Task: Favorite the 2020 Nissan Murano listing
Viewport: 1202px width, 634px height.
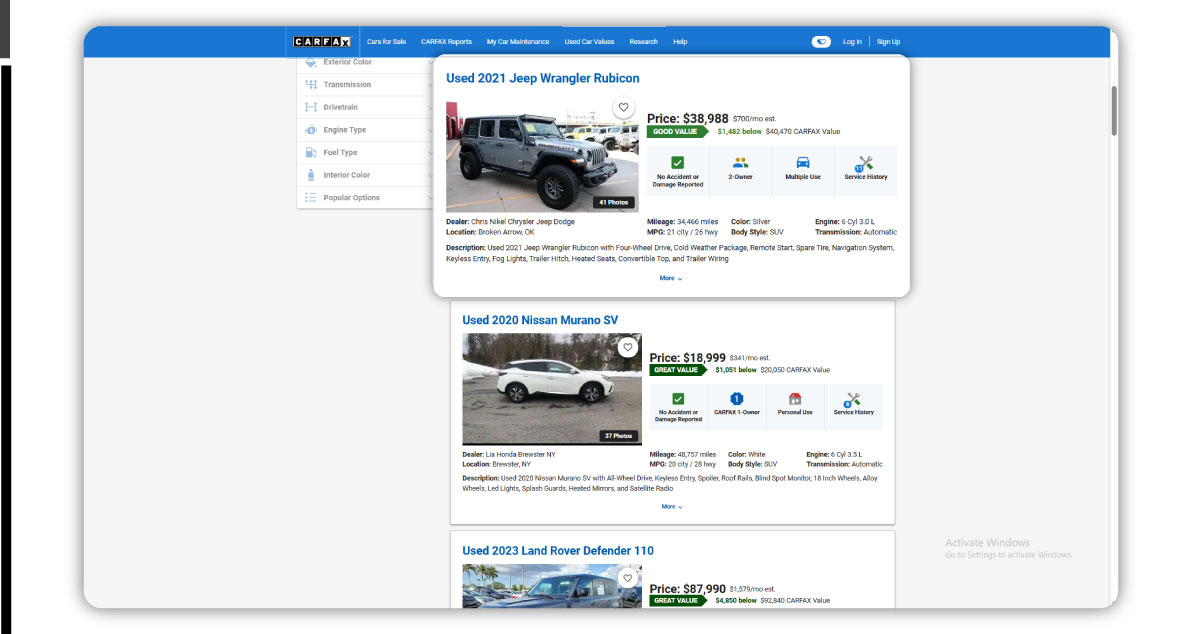Action: pyautogui.click(x=628, y=347)
